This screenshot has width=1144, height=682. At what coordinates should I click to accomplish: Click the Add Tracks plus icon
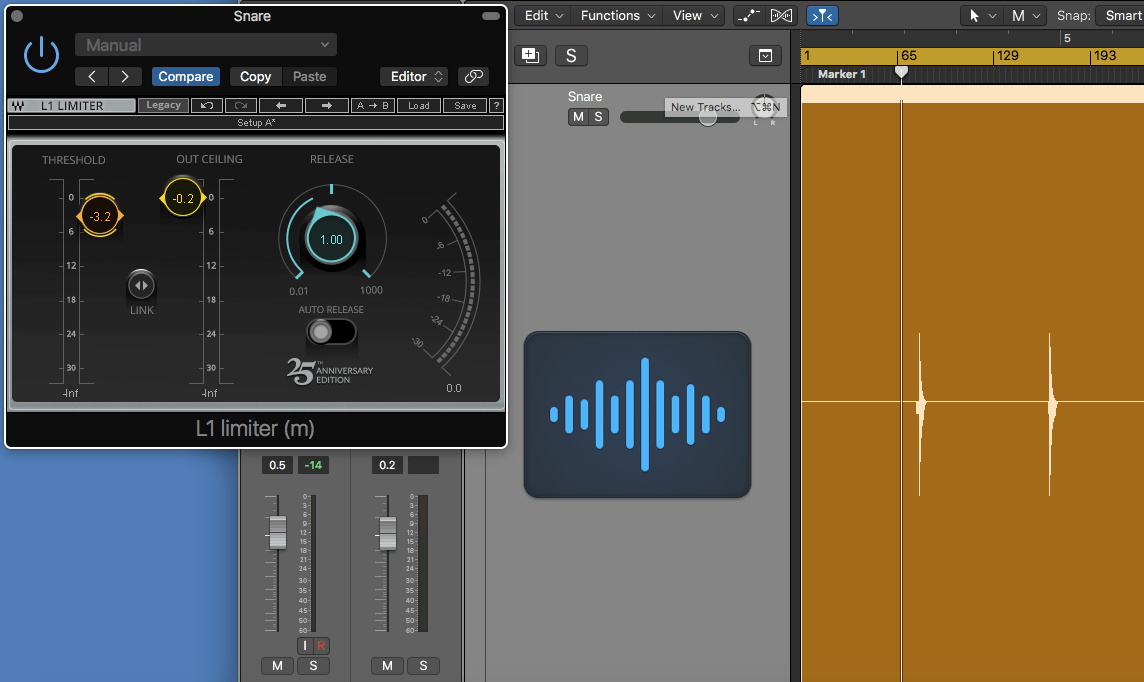click(530, 55)
